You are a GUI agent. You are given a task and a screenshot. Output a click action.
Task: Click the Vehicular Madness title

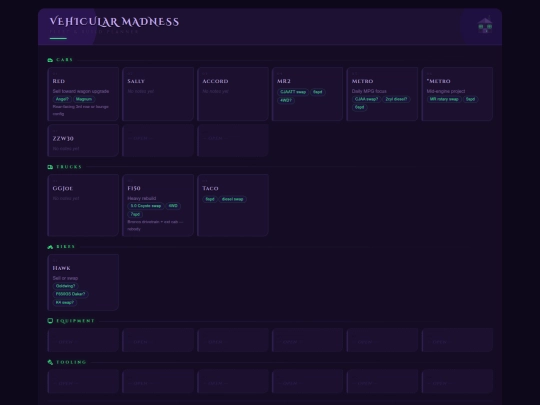pyautogui.click(x=114, y=22)
